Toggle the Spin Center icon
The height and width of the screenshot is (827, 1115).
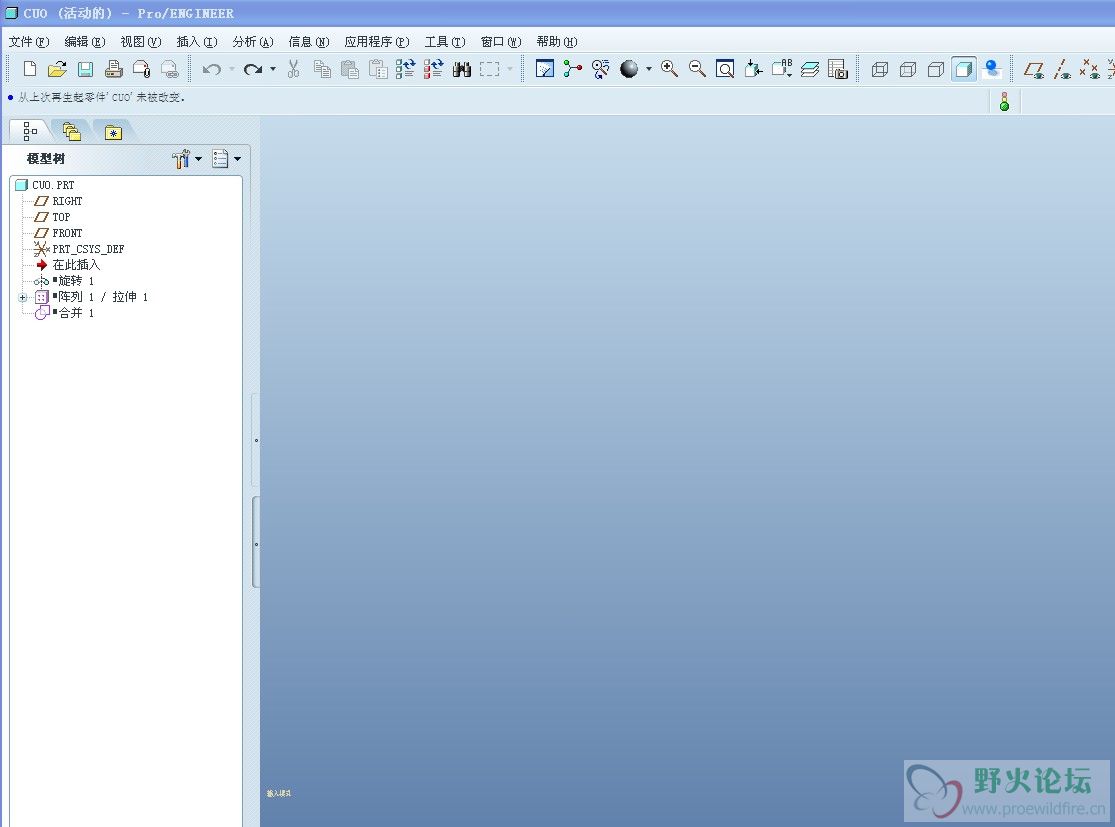point(572,69)
